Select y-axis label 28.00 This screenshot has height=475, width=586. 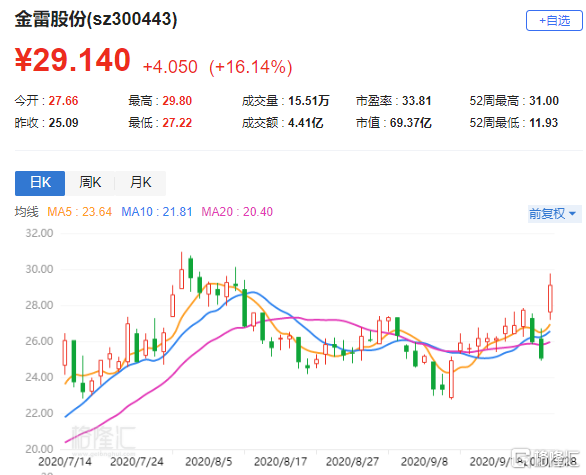[x=39, y=305]
